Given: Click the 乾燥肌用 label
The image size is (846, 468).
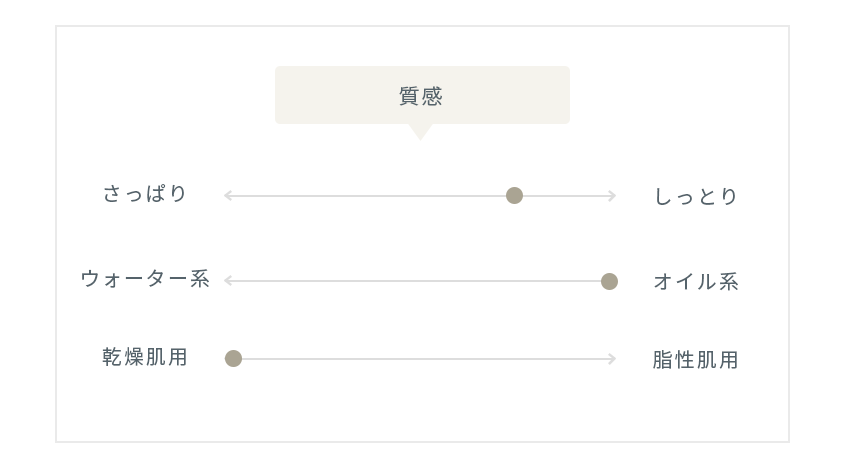Looking at the screenshot, I should pos(145,357).
